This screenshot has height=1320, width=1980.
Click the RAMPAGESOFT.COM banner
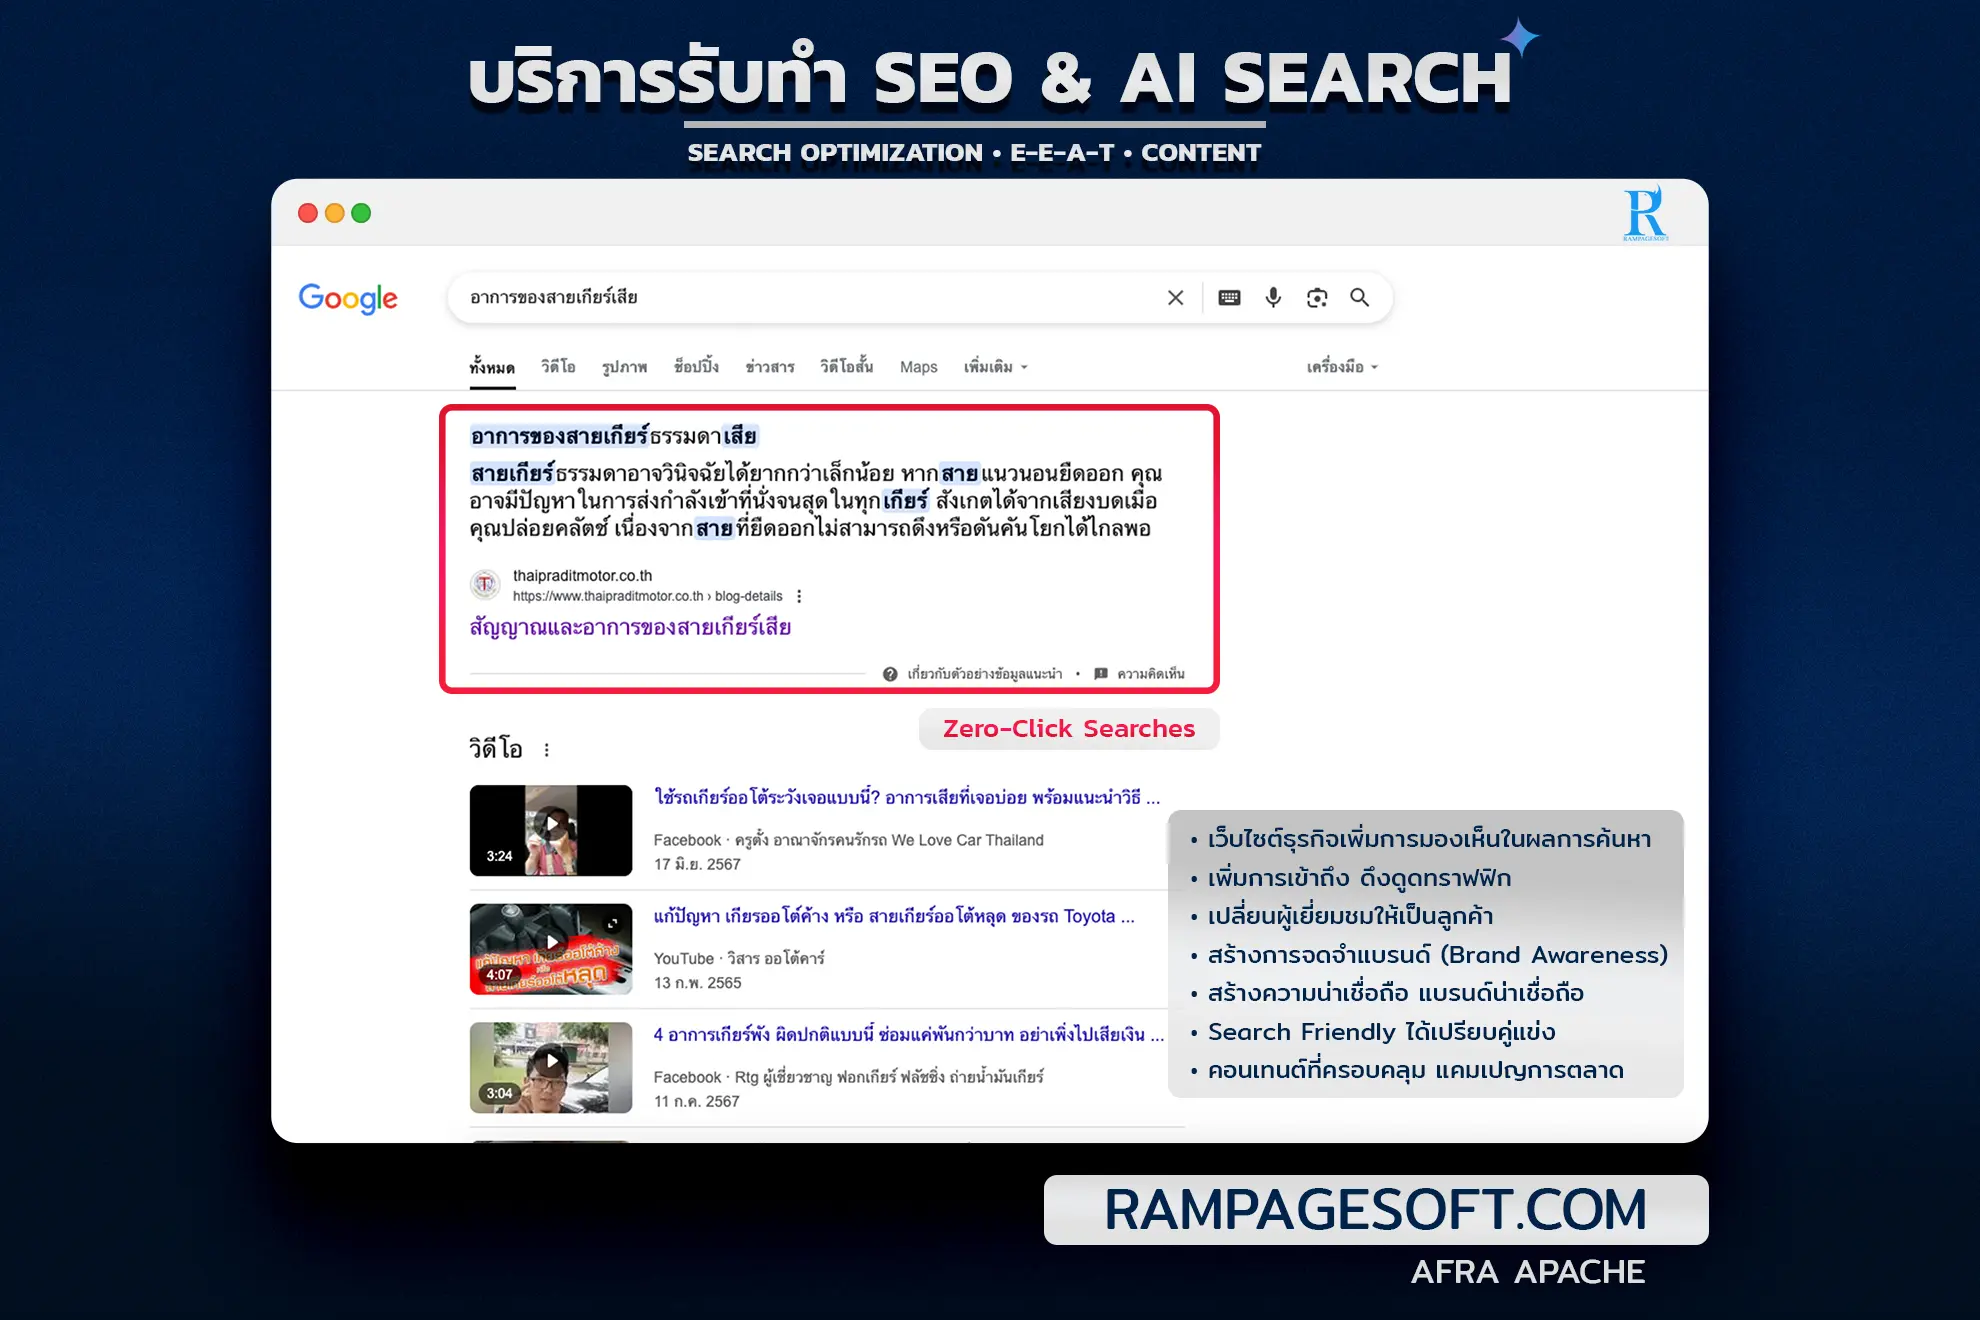click(x=1376, y=1210)
